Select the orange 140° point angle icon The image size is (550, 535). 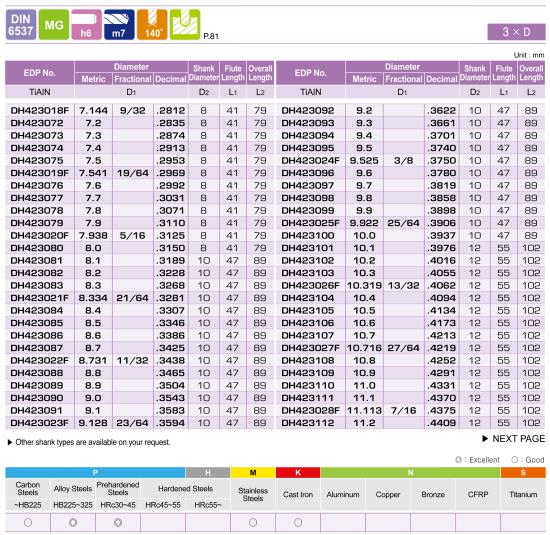pyautogui.click(x=152, y=25)
